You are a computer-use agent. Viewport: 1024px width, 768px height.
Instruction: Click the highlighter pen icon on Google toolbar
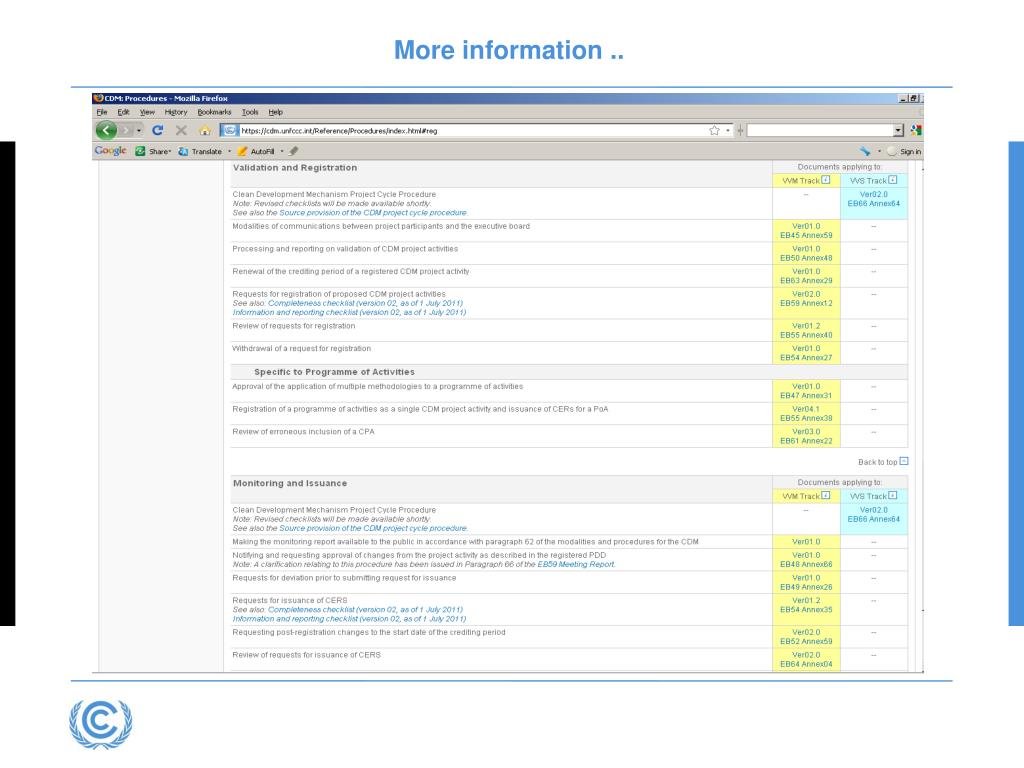coord(294,152)
